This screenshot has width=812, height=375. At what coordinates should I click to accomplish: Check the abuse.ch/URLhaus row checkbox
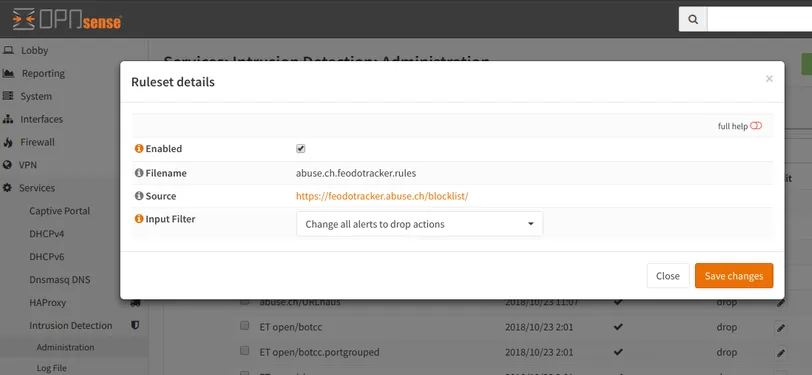(244, 301)
